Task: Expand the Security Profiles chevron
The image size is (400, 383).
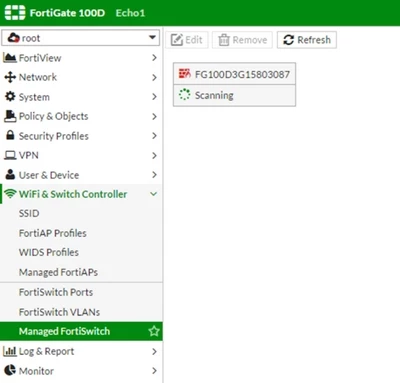Action: [154, 136]
